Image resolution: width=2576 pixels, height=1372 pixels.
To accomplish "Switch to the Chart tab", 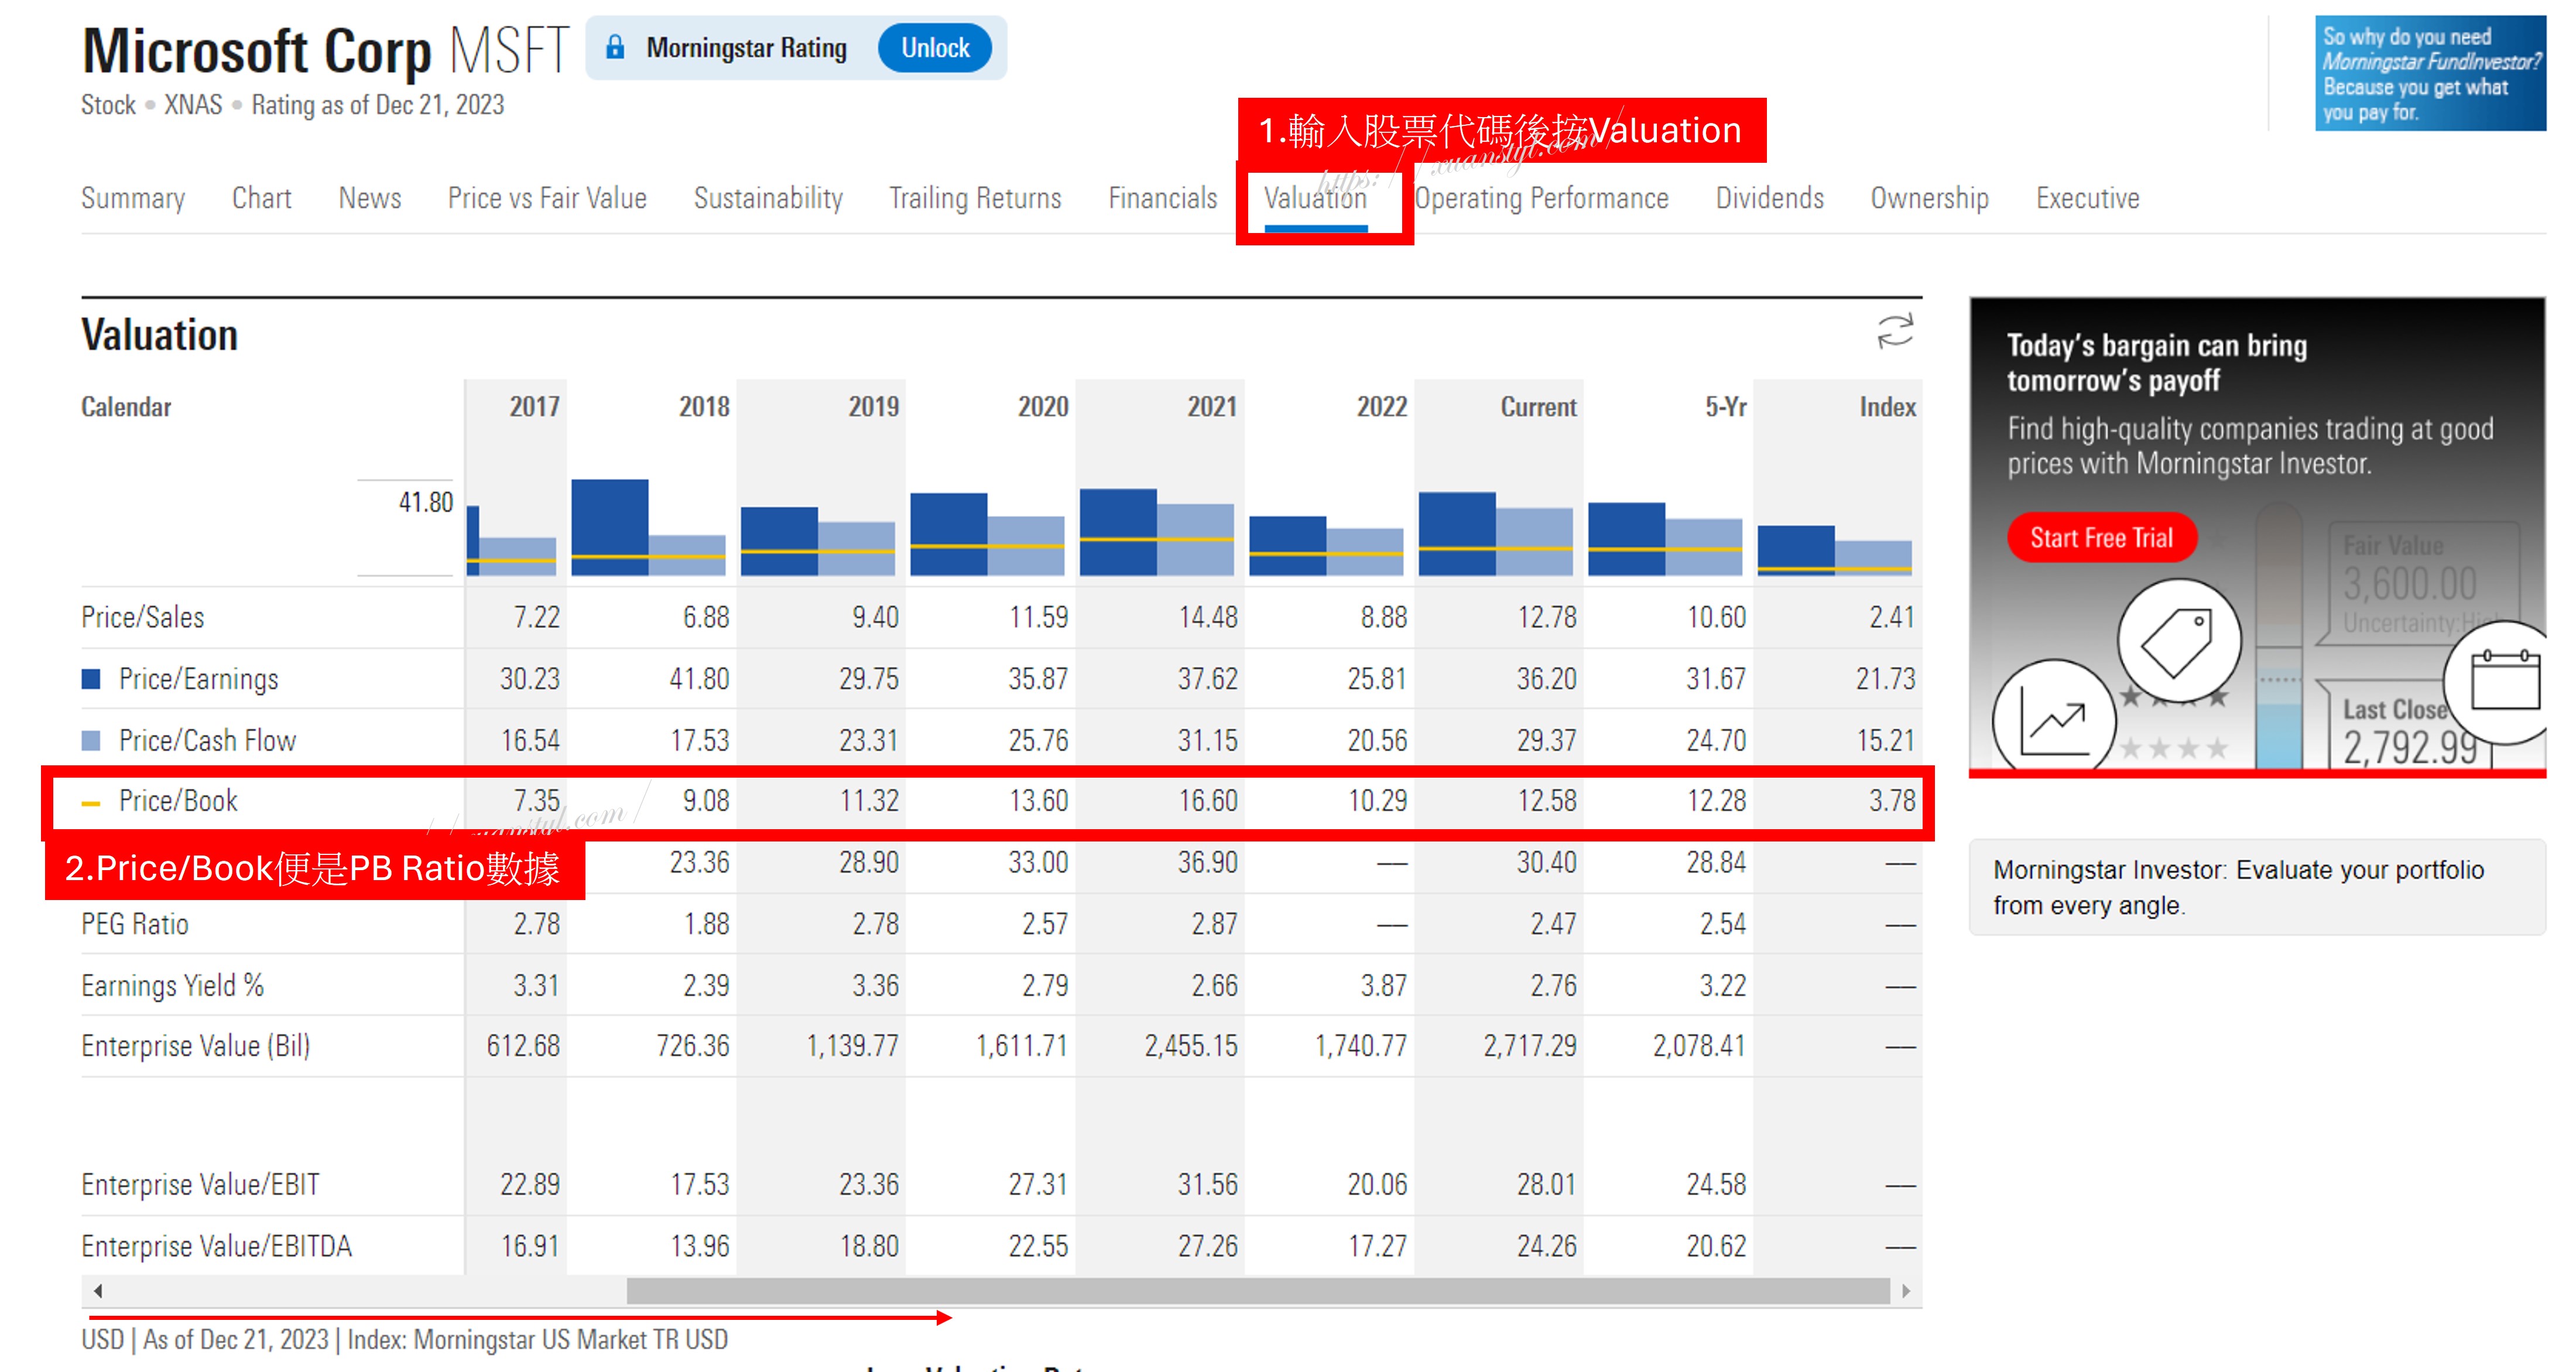I will (262, 198).
